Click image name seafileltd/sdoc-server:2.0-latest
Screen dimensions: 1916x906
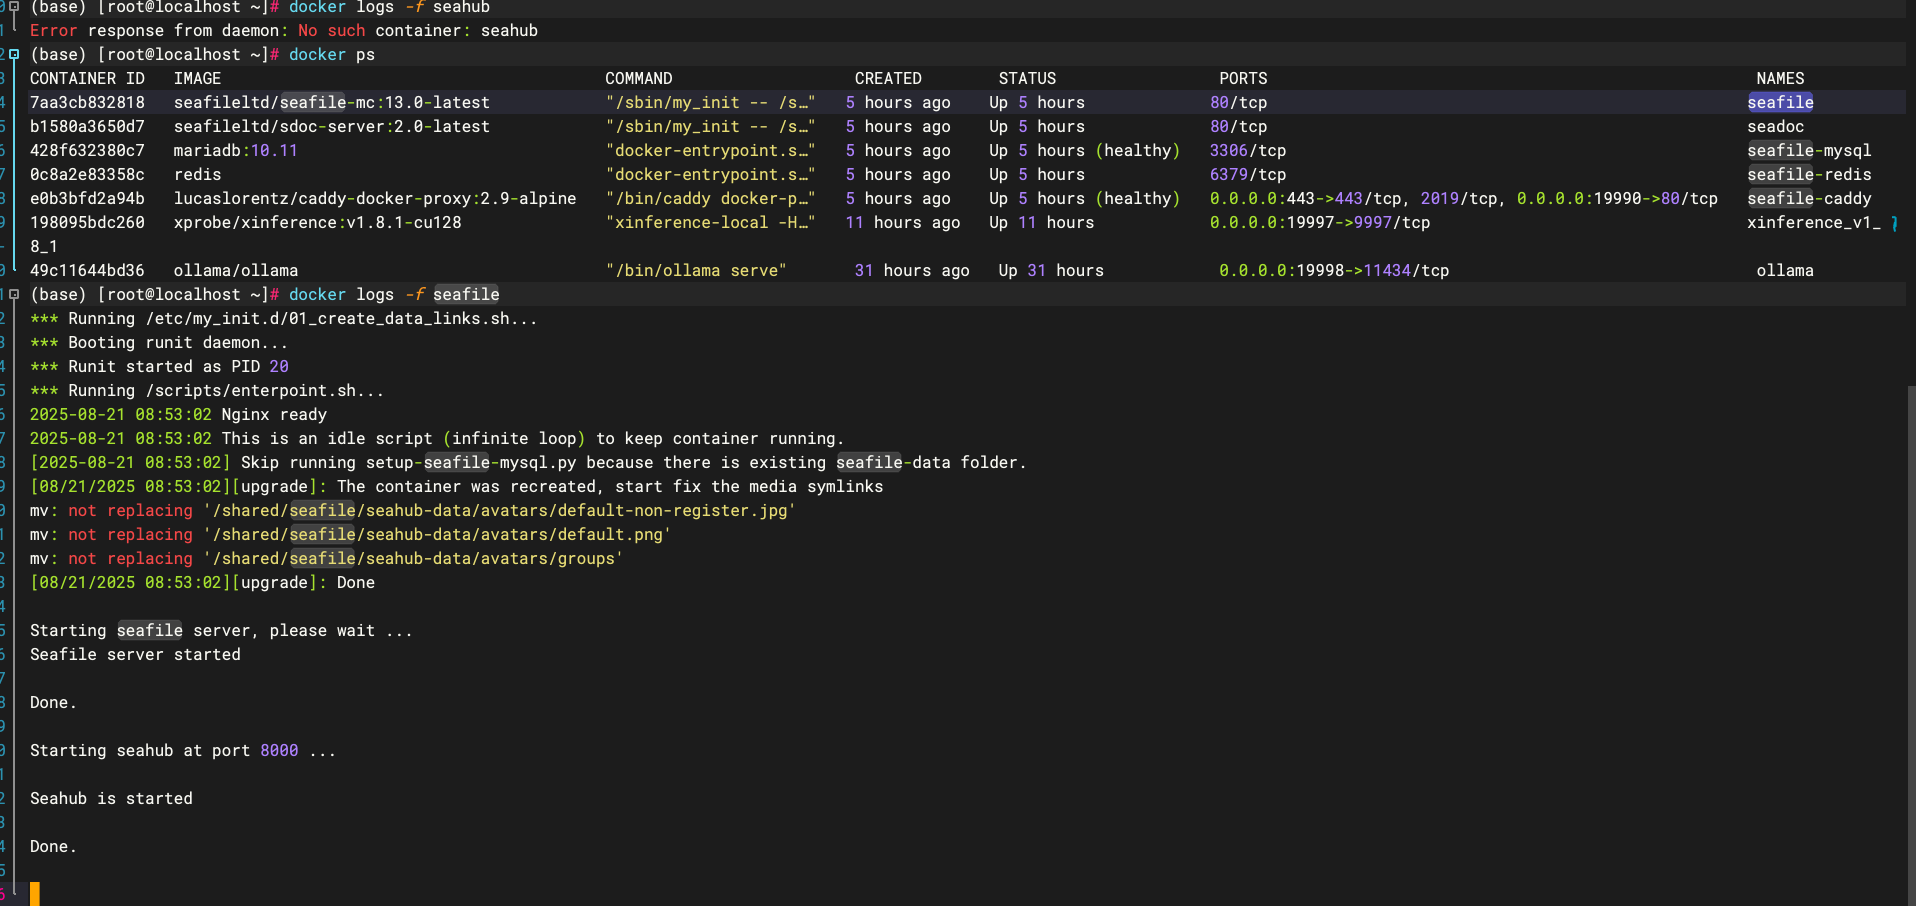coord(332,126)
